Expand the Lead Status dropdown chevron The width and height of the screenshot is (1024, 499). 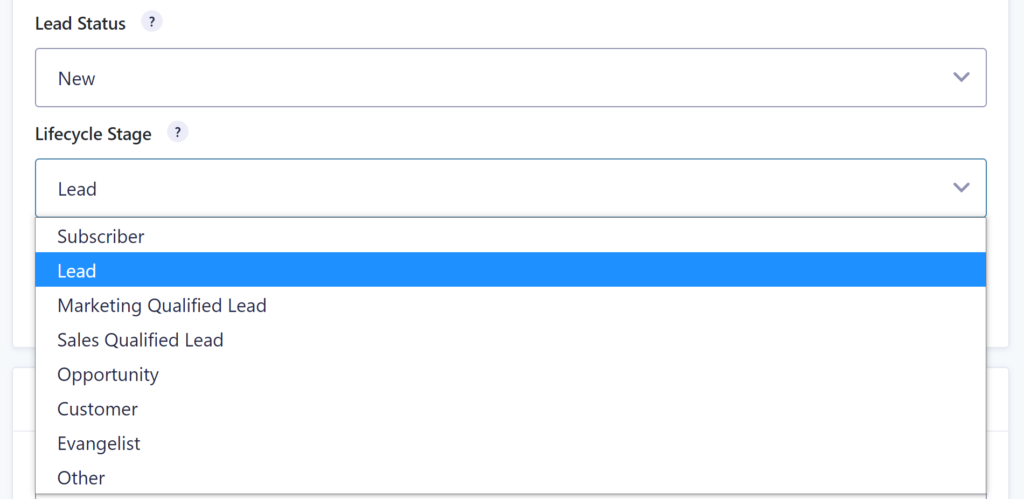961,78
